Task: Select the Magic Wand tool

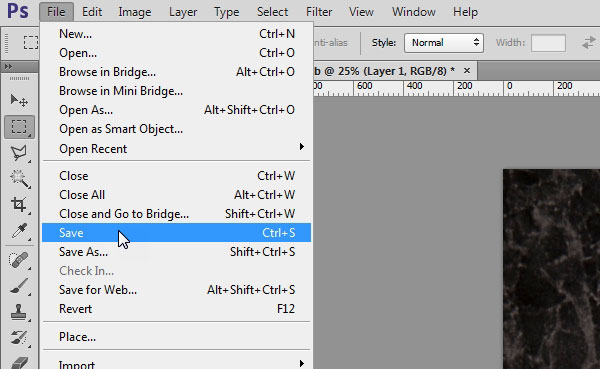Action: pyautogui.click(x=19, y=179)
